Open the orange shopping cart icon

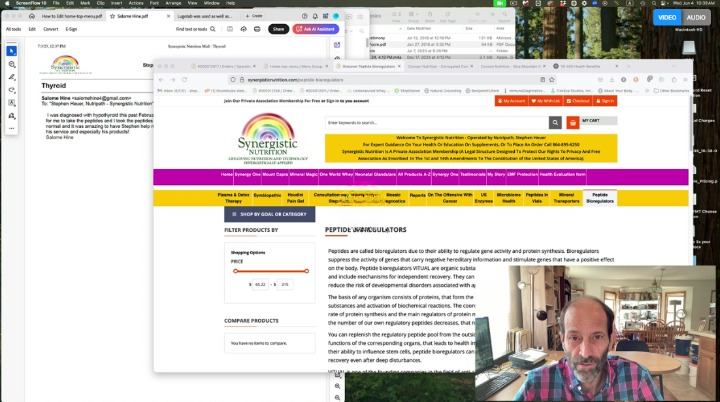[x=573, y=123]
